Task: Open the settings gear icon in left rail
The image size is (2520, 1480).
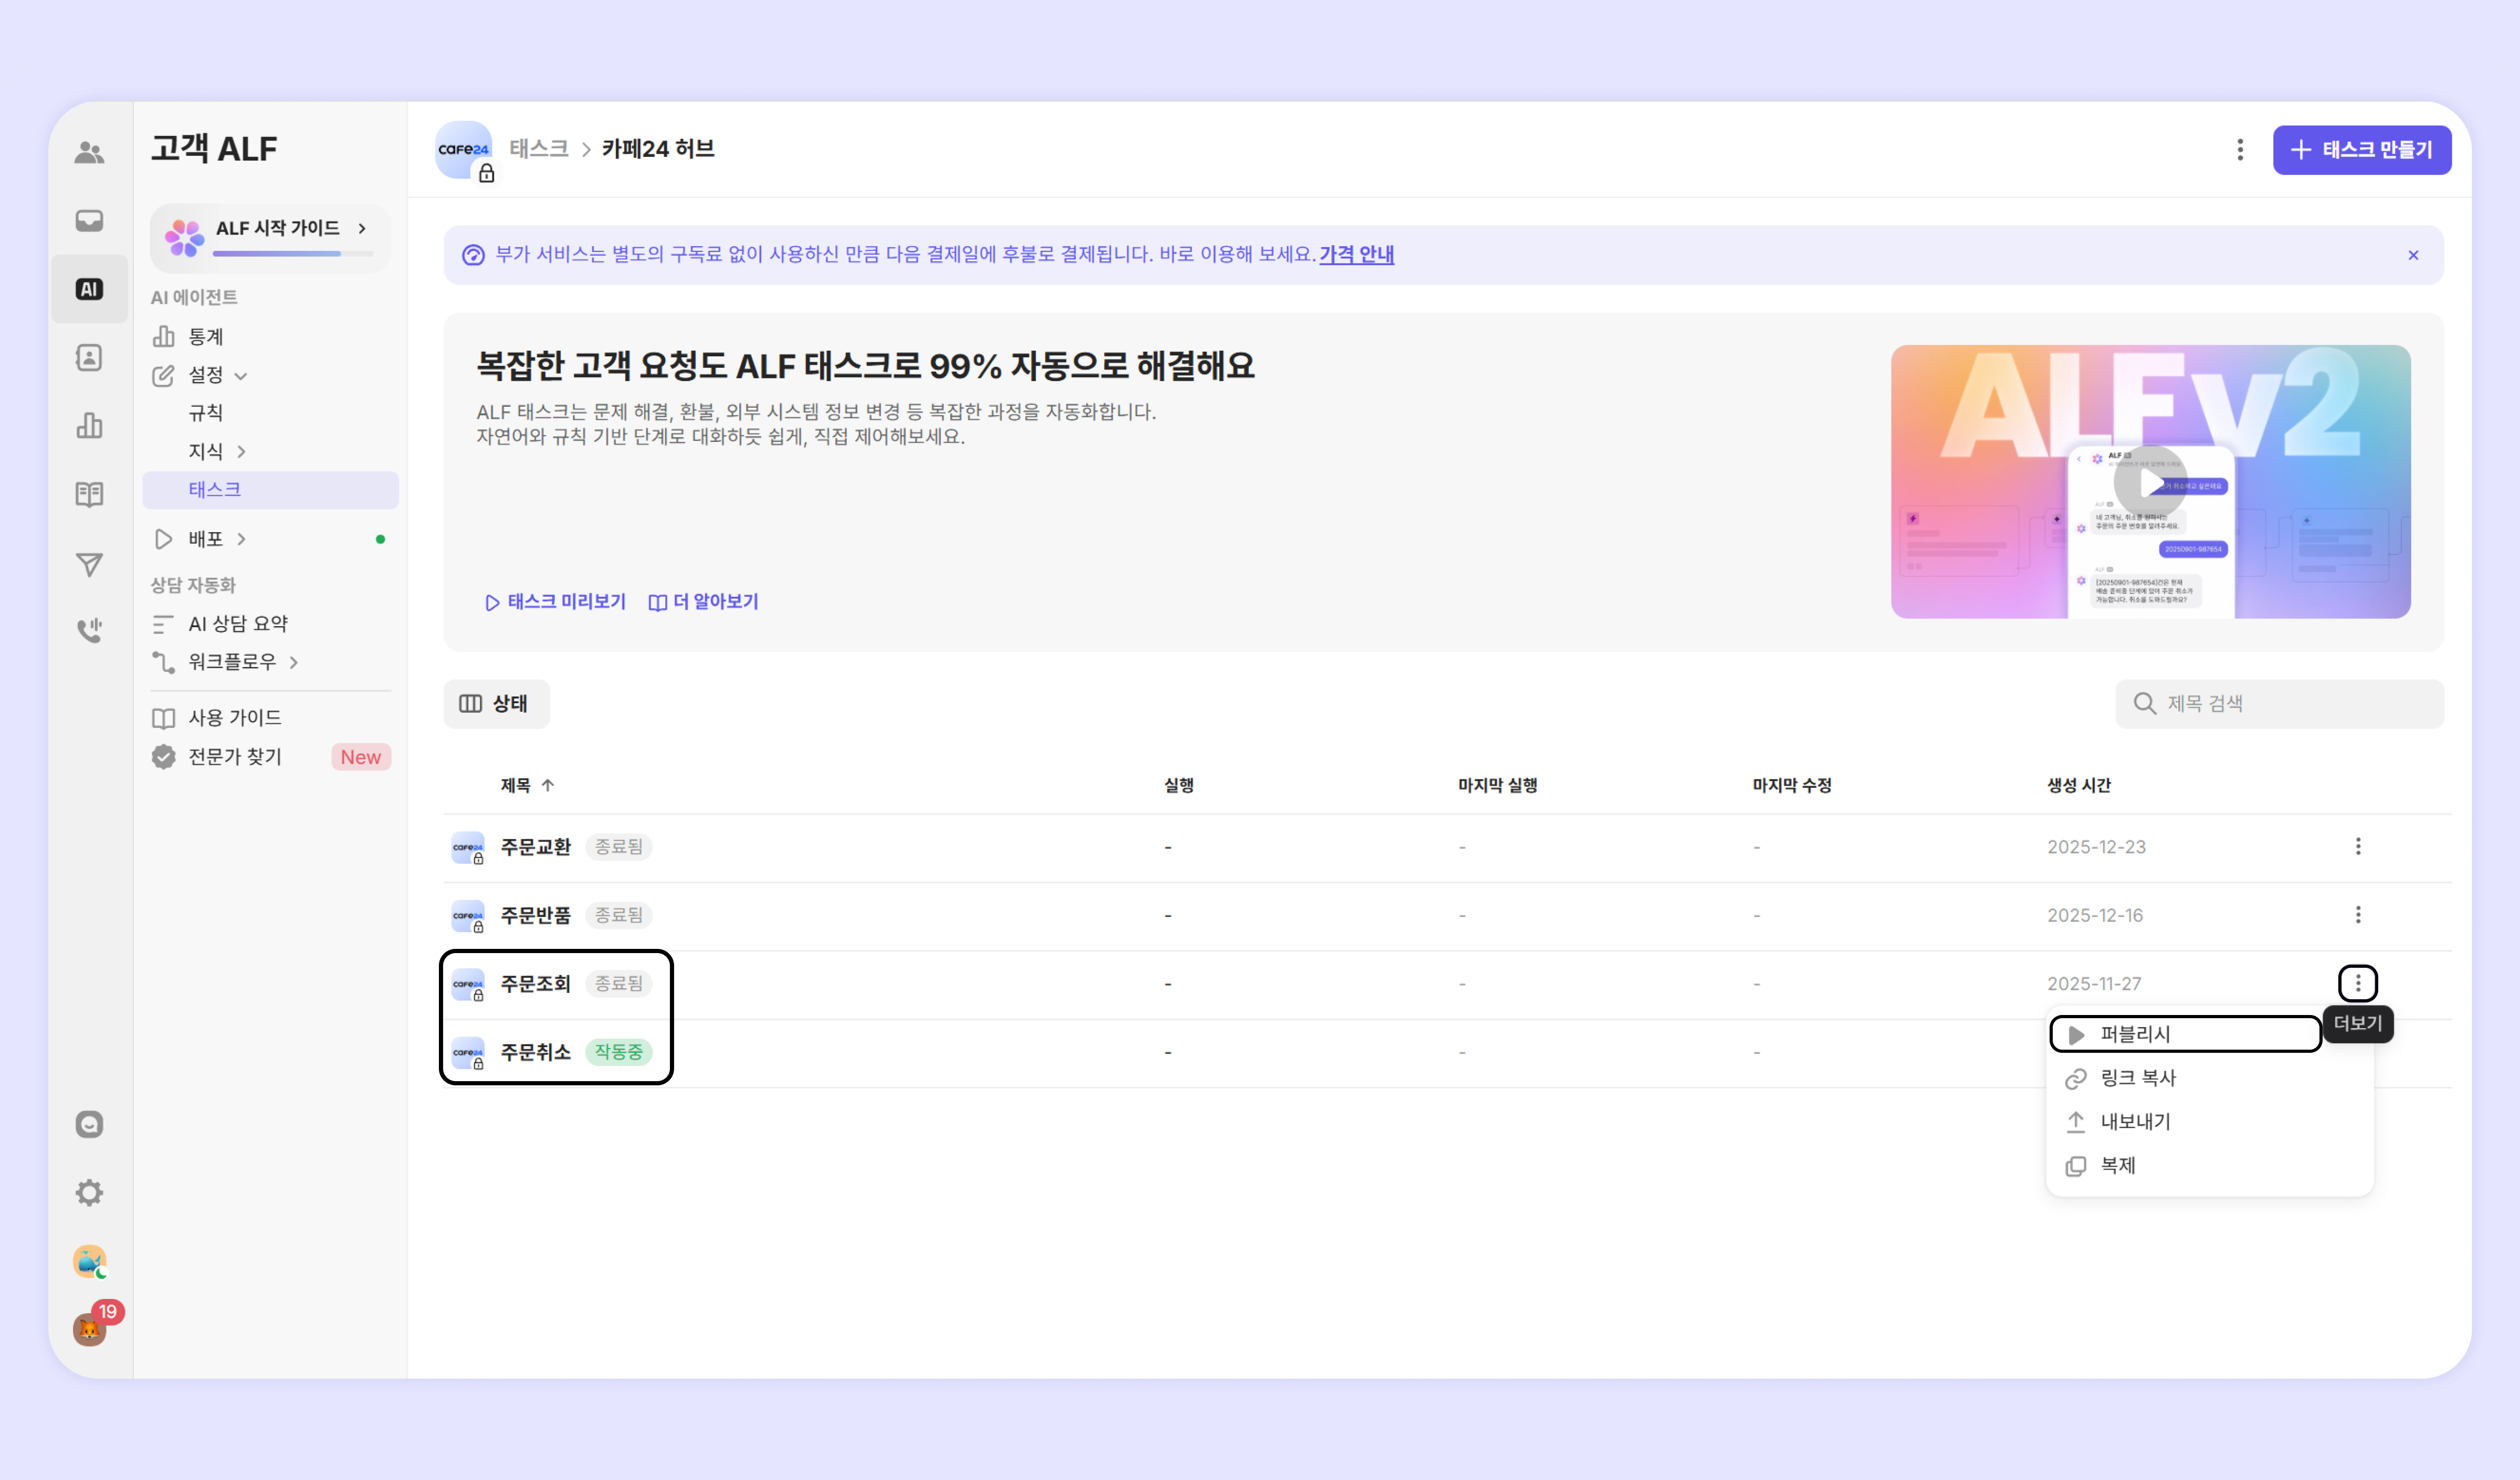Action: [x=89, y=1192]
